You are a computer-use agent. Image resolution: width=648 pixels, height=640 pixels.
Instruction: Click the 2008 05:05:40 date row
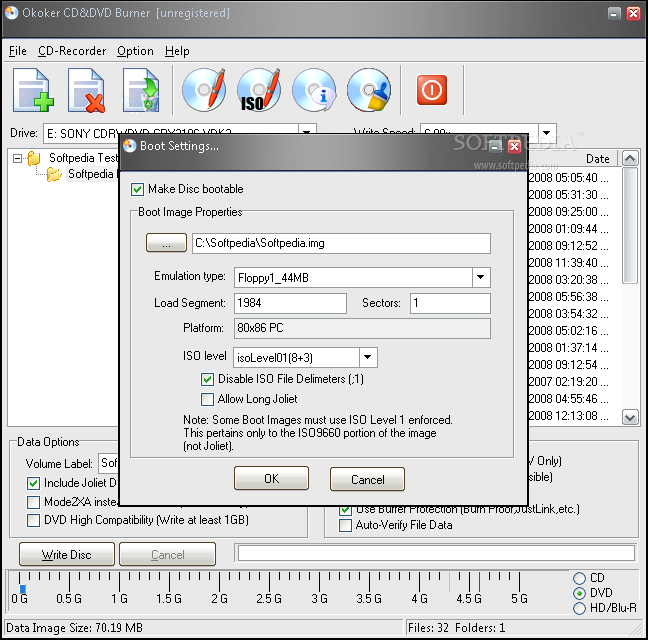(x=569, y=178)
